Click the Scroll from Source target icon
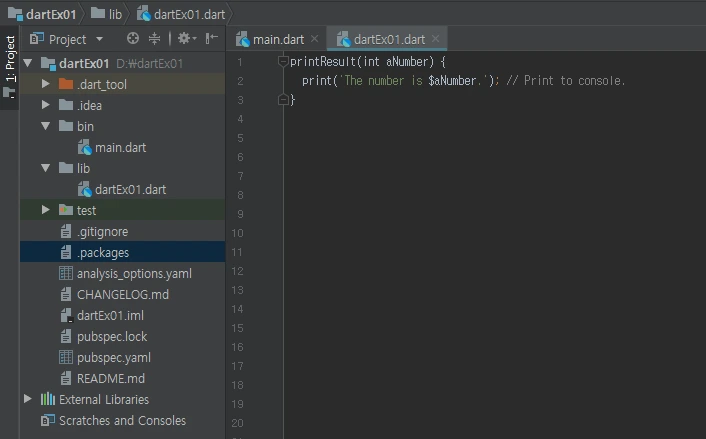 click(x=133, y=39)
